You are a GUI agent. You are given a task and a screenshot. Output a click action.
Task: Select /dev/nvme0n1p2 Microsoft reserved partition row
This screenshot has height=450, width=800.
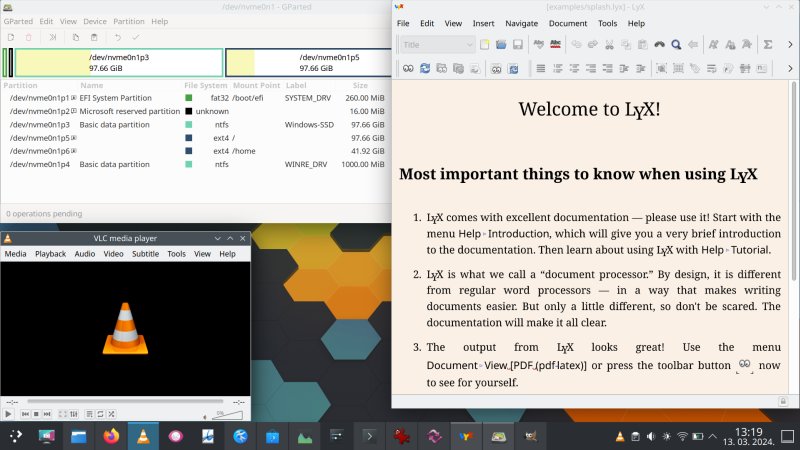point(196,111)
